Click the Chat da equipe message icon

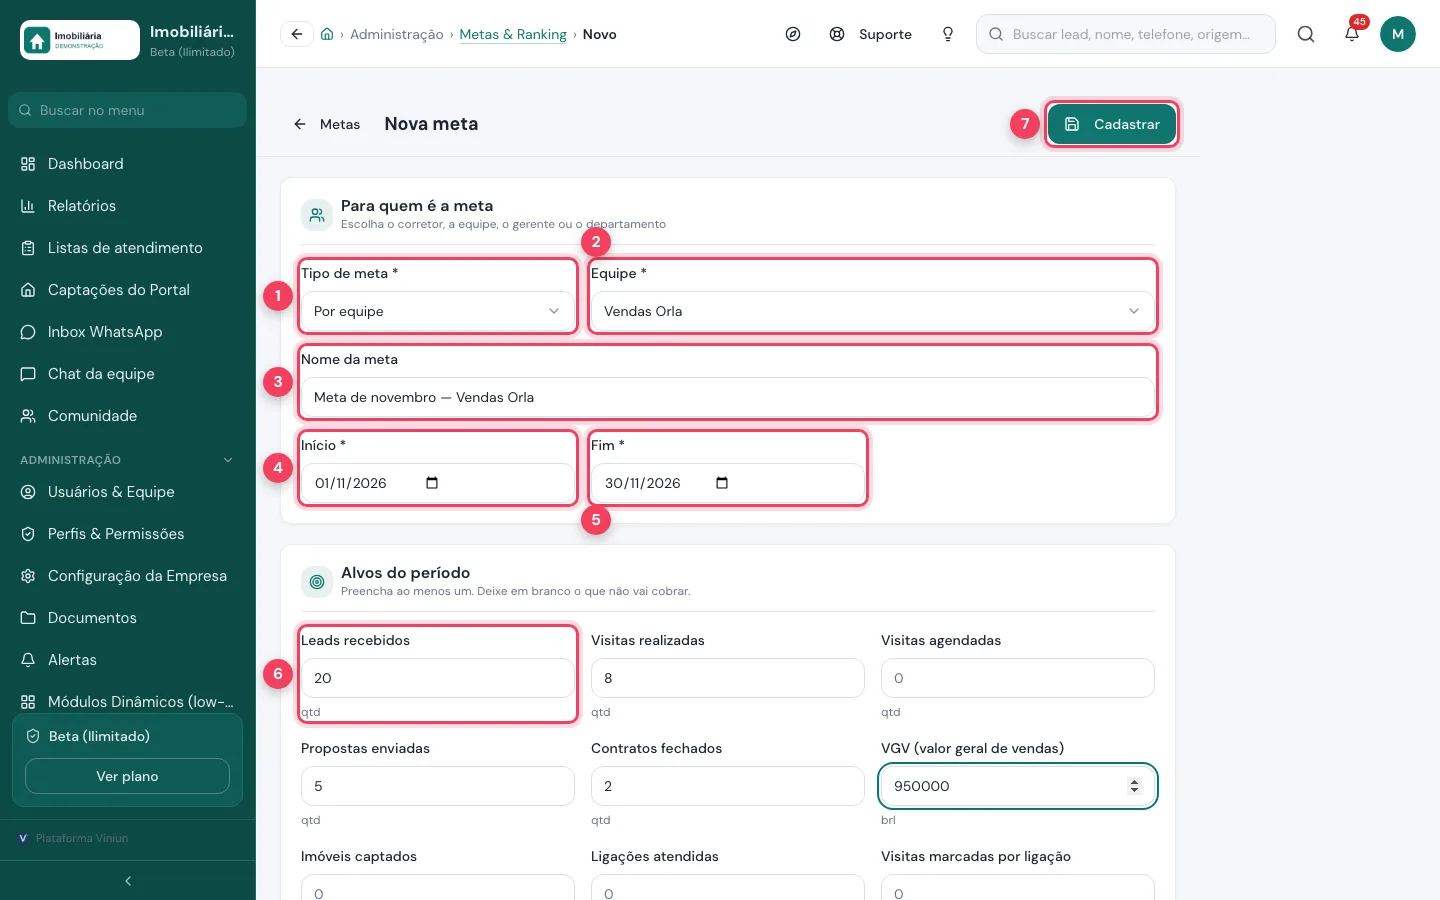pyautogui.click(x=28, y=374)
